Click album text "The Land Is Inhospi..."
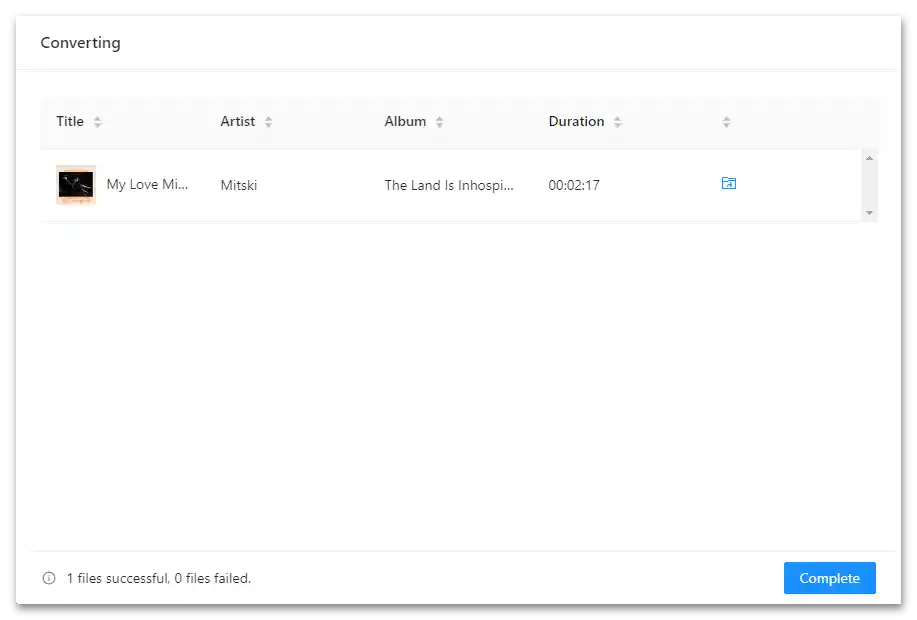Image resolution: width=917 pixels, height=620 pixels. point(449,185)
